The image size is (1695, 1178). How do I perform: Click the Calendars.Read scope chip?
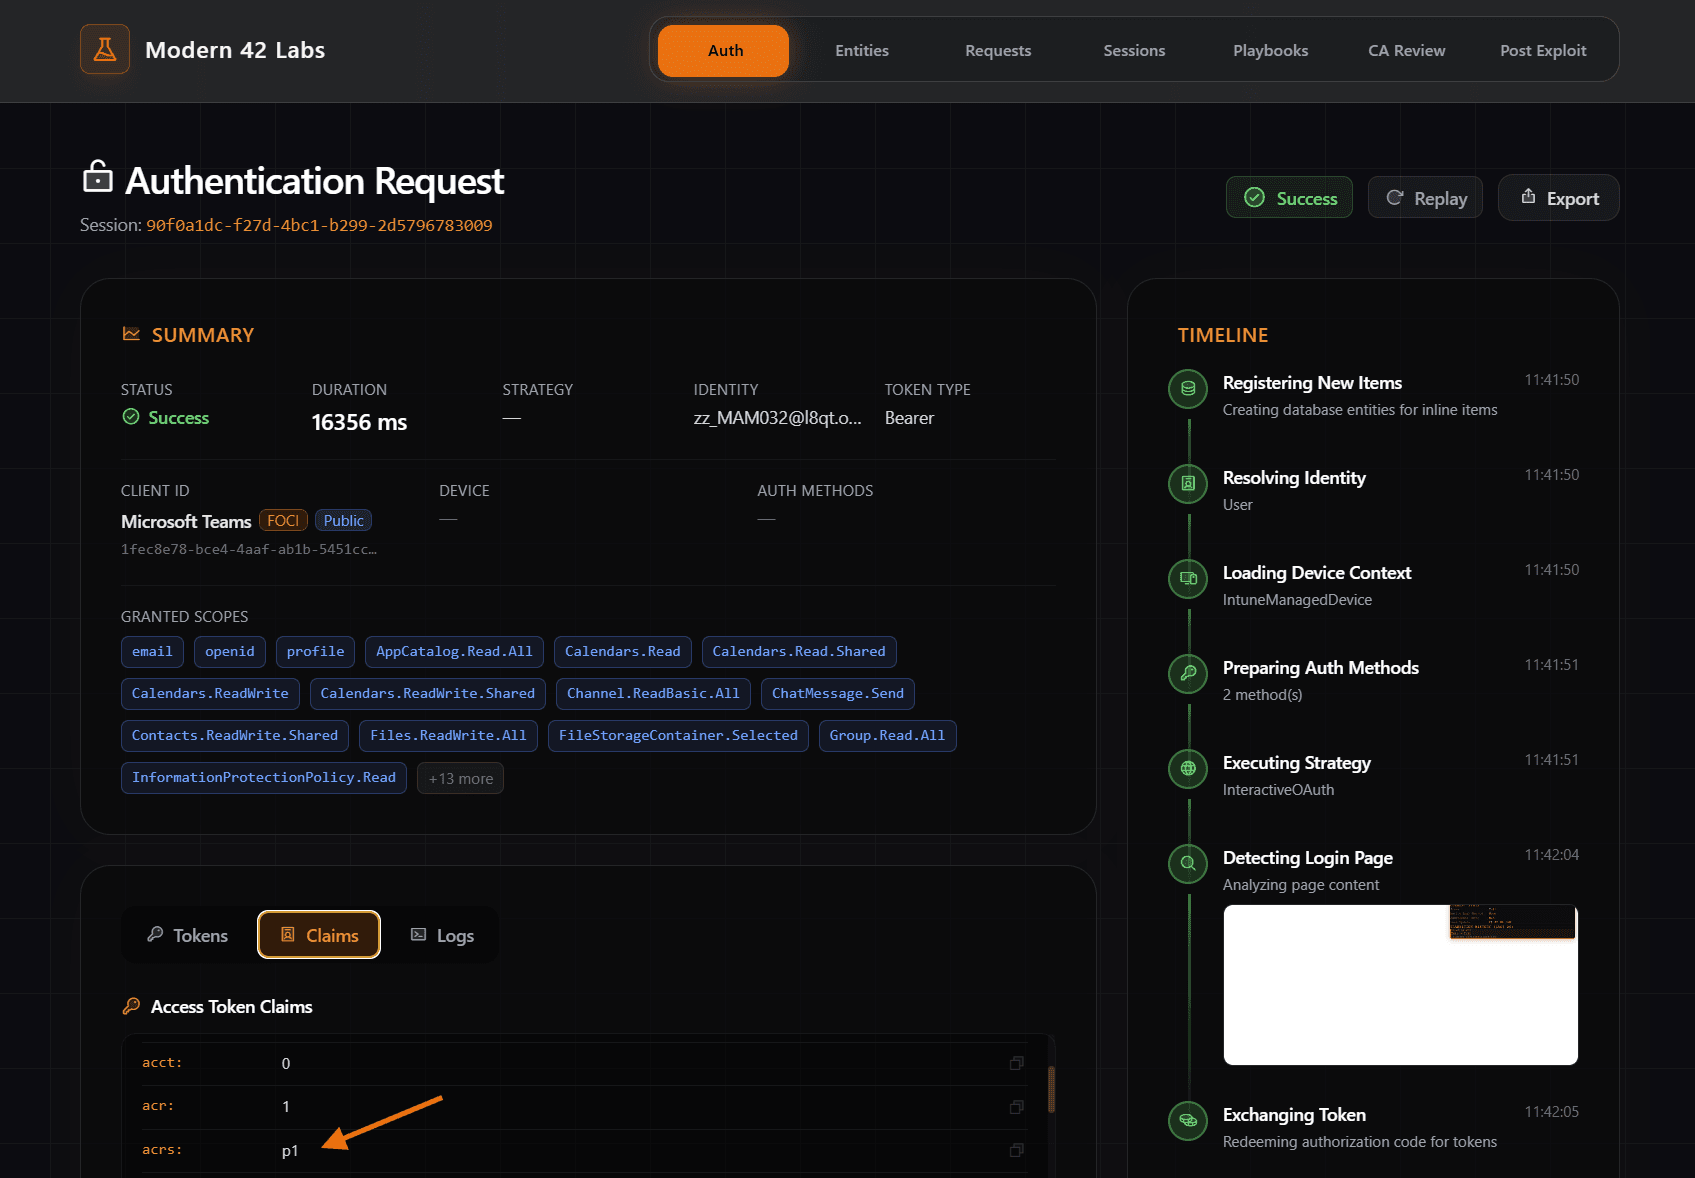coord(622,652)
